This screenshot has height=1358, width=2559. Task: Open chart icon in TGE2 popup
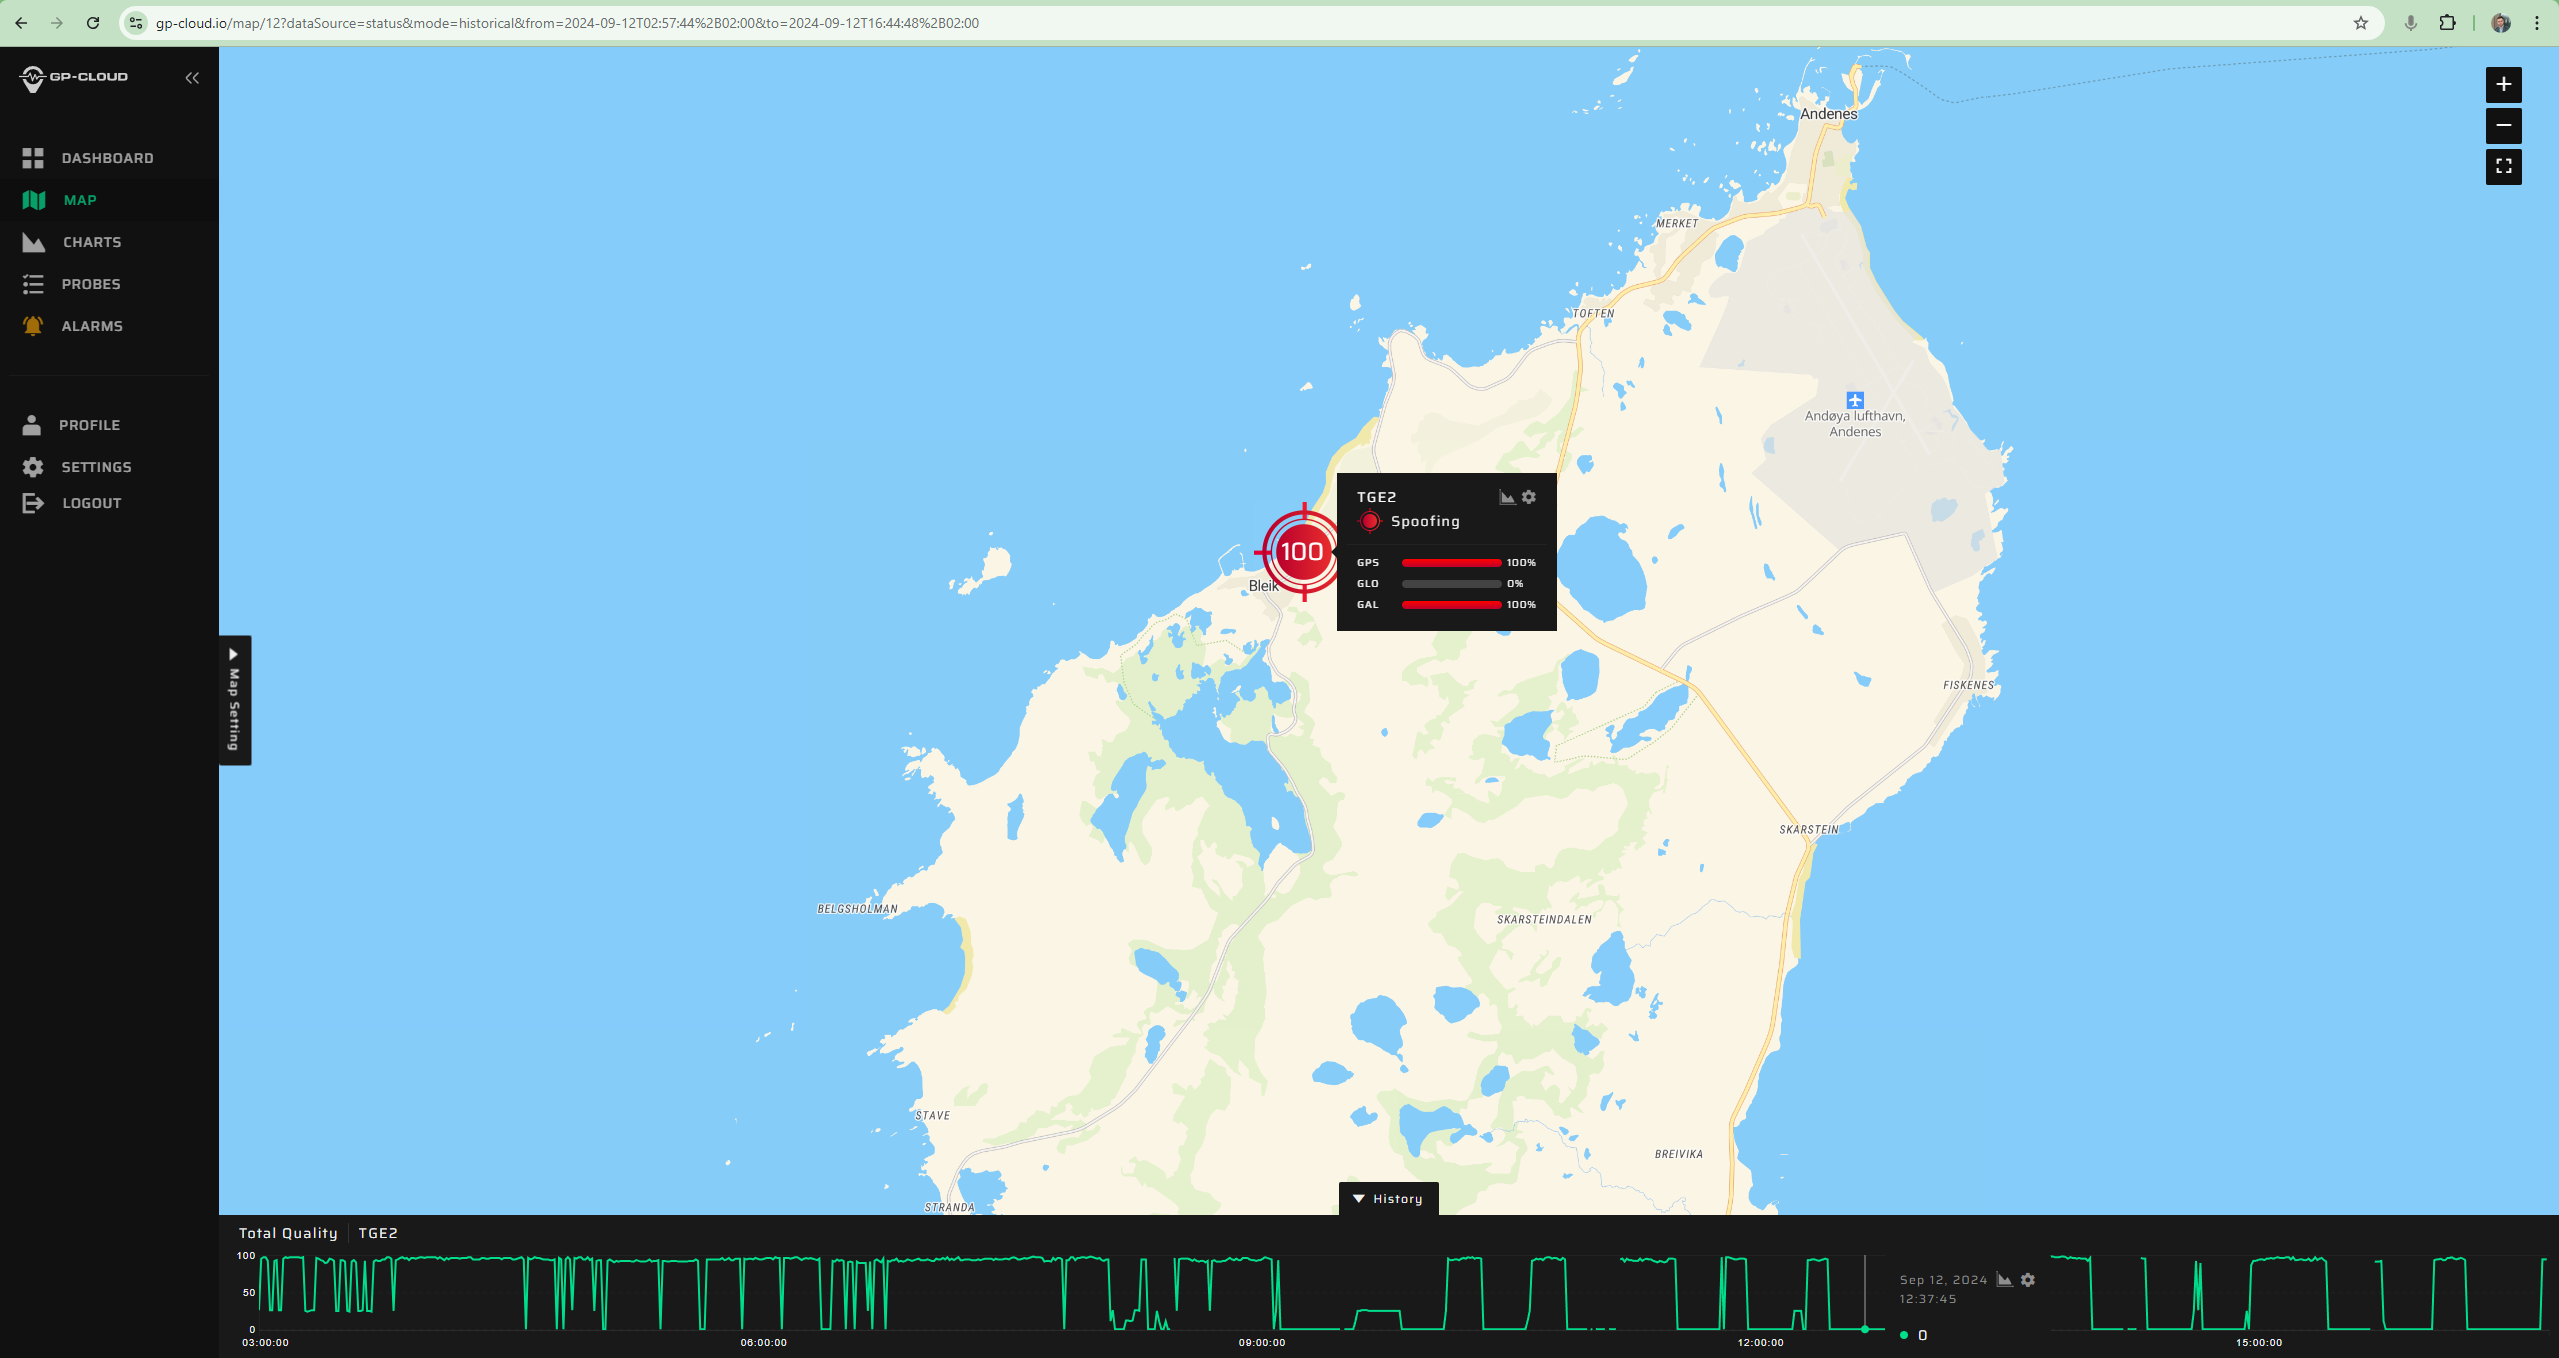(1507, 497)
